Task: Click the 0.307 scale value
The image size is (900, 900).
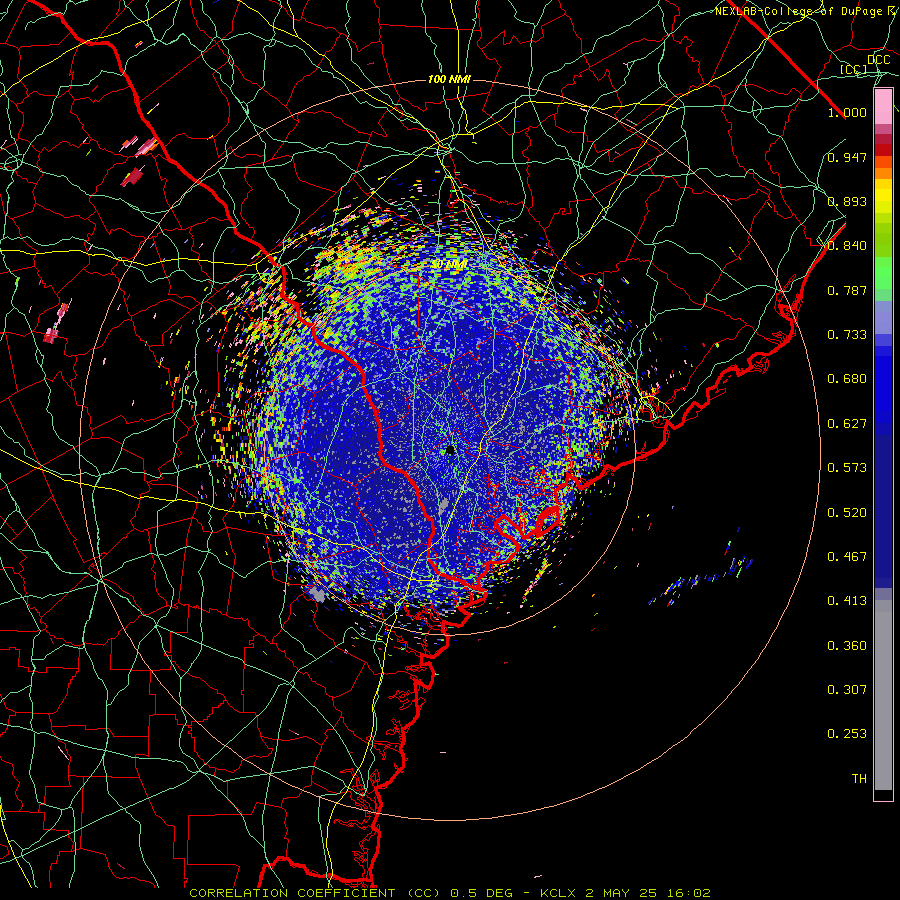Action: click(x=847, y=690)
